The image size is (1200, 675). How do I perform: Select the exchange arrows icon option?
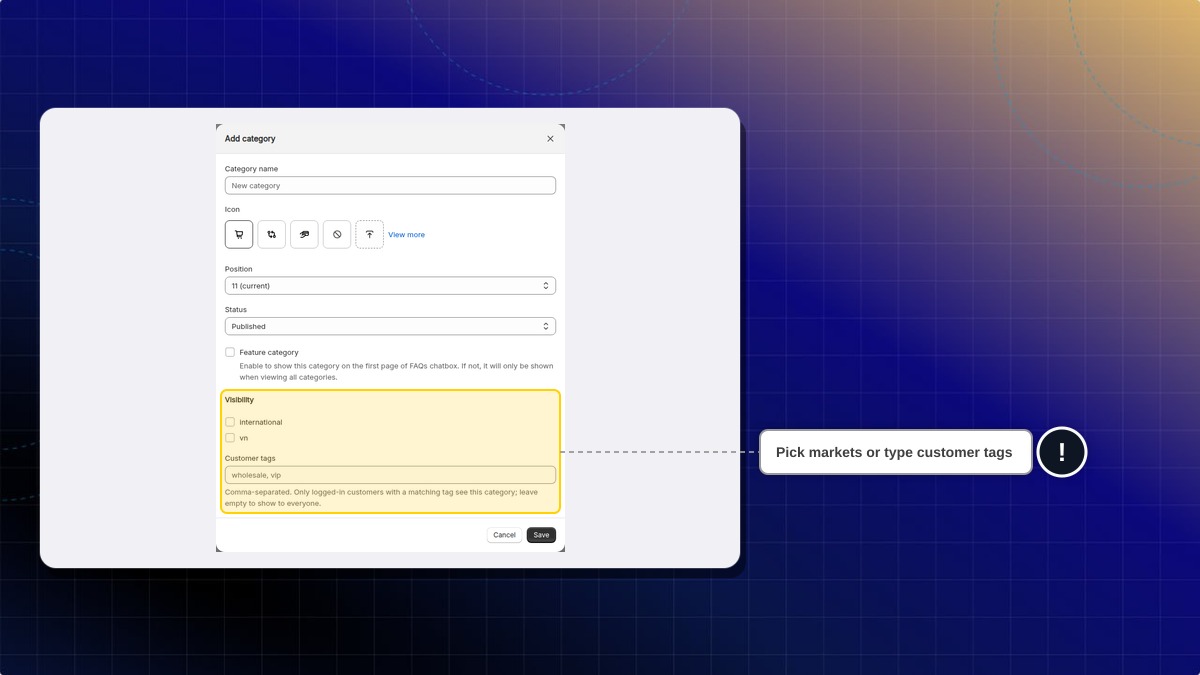tap(271, 234)
